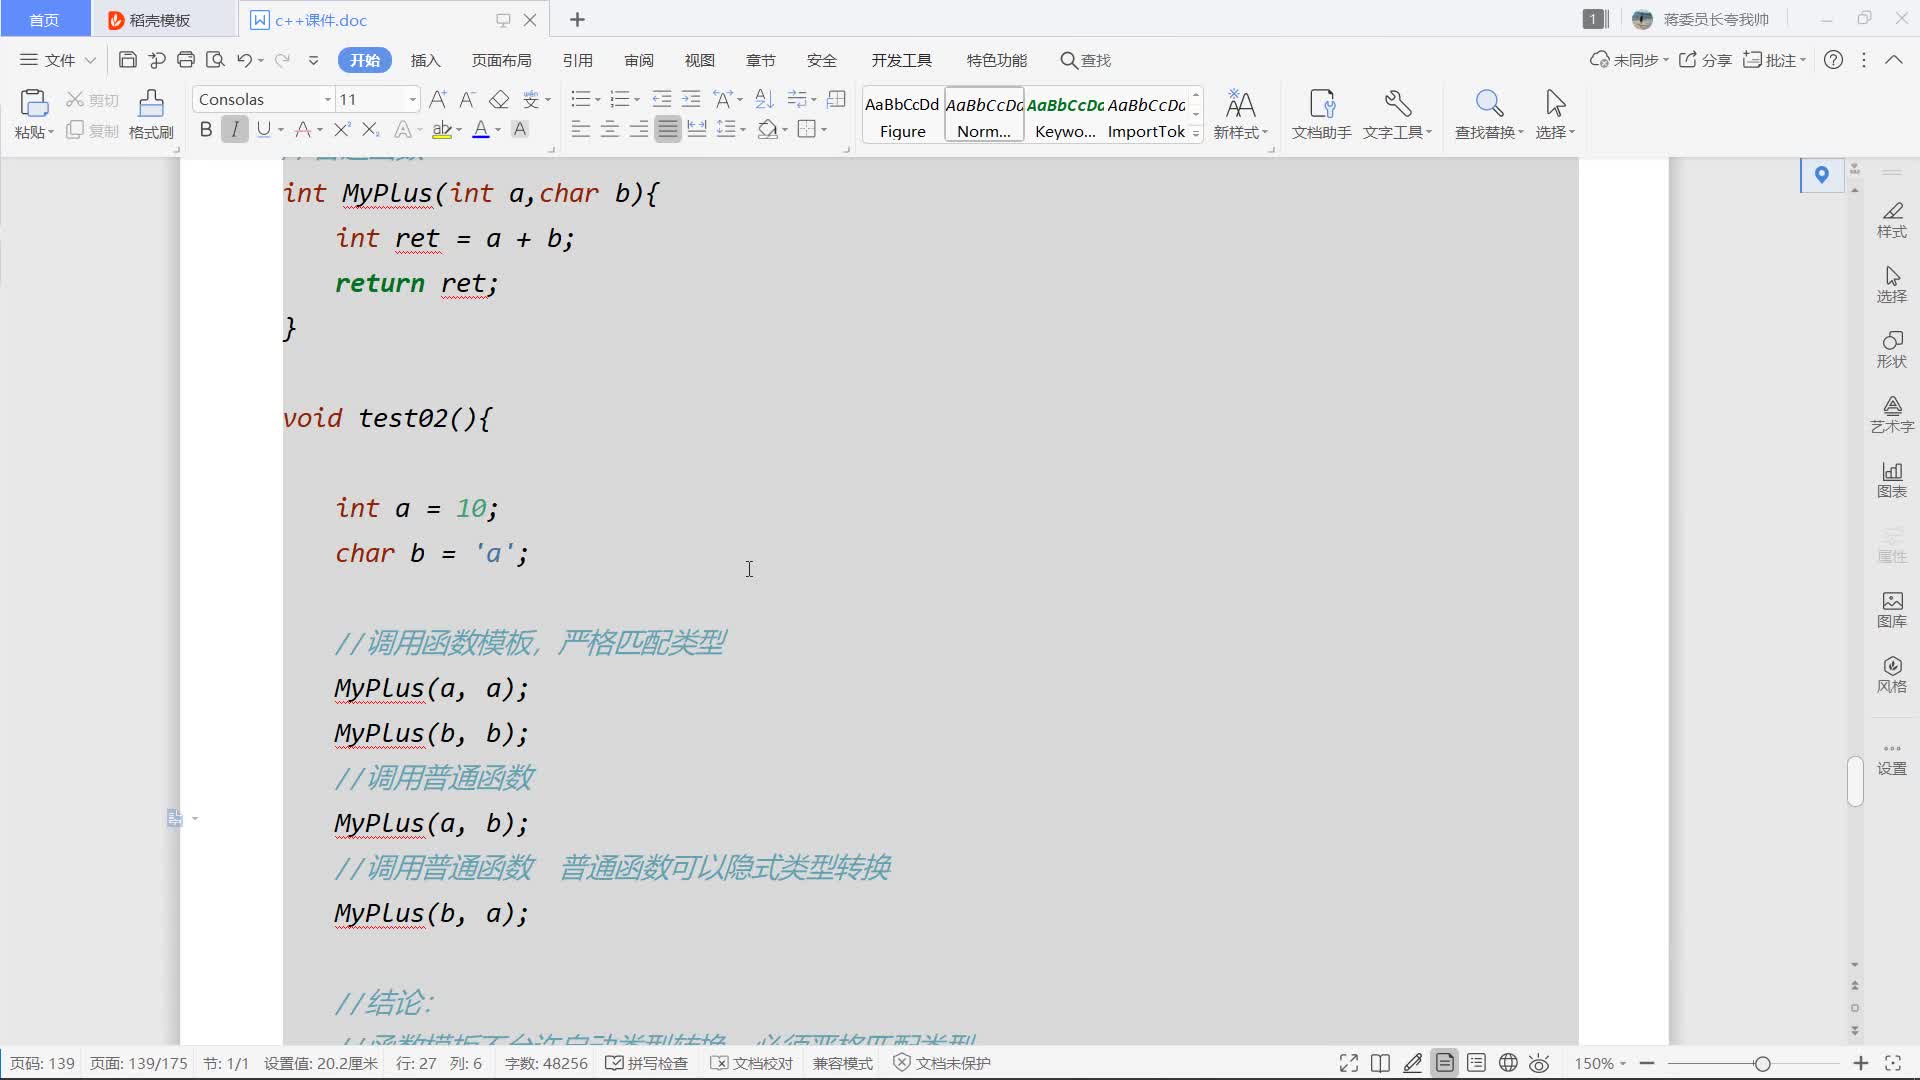This screenshot has width=1920, height=1080.
Task: Apply subscript formatting
Action: 371,129
